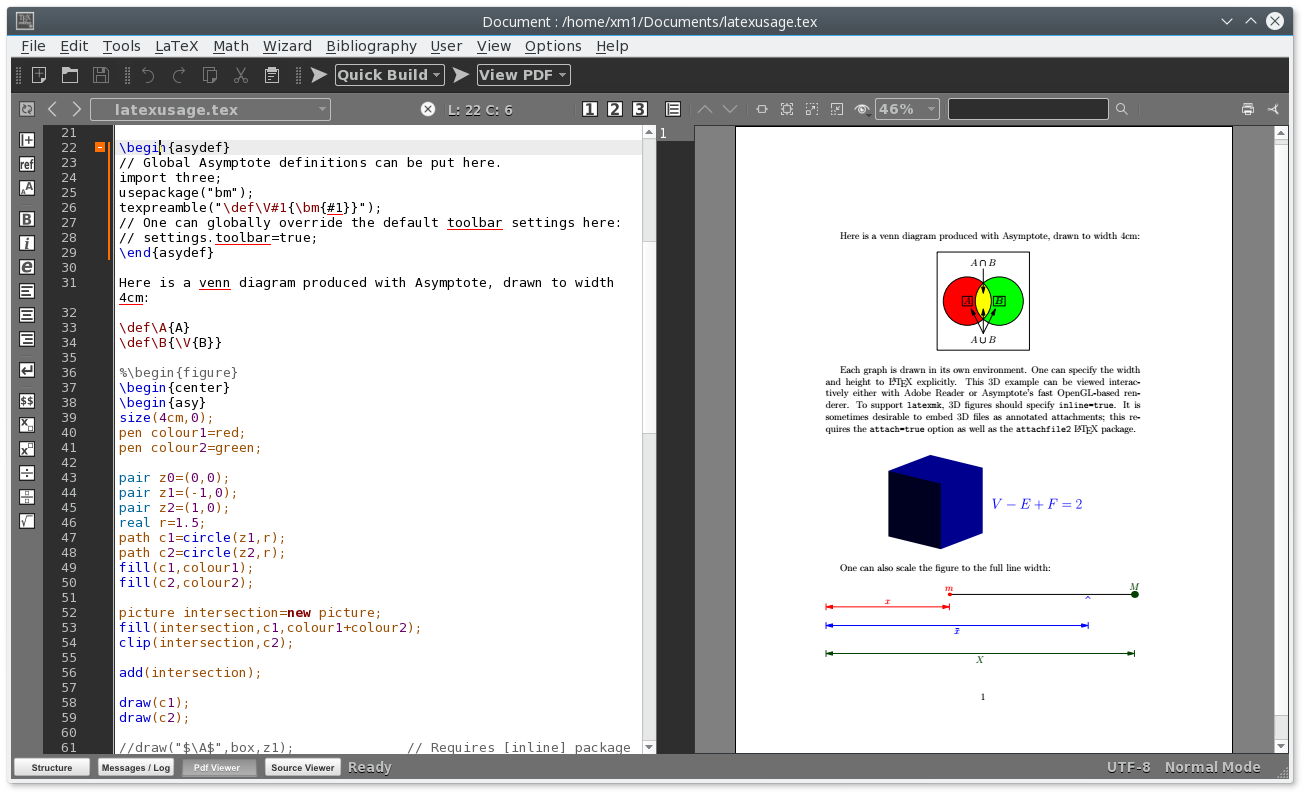
Task: Toggle bookmark 3 button
Action: coord(640,109)
